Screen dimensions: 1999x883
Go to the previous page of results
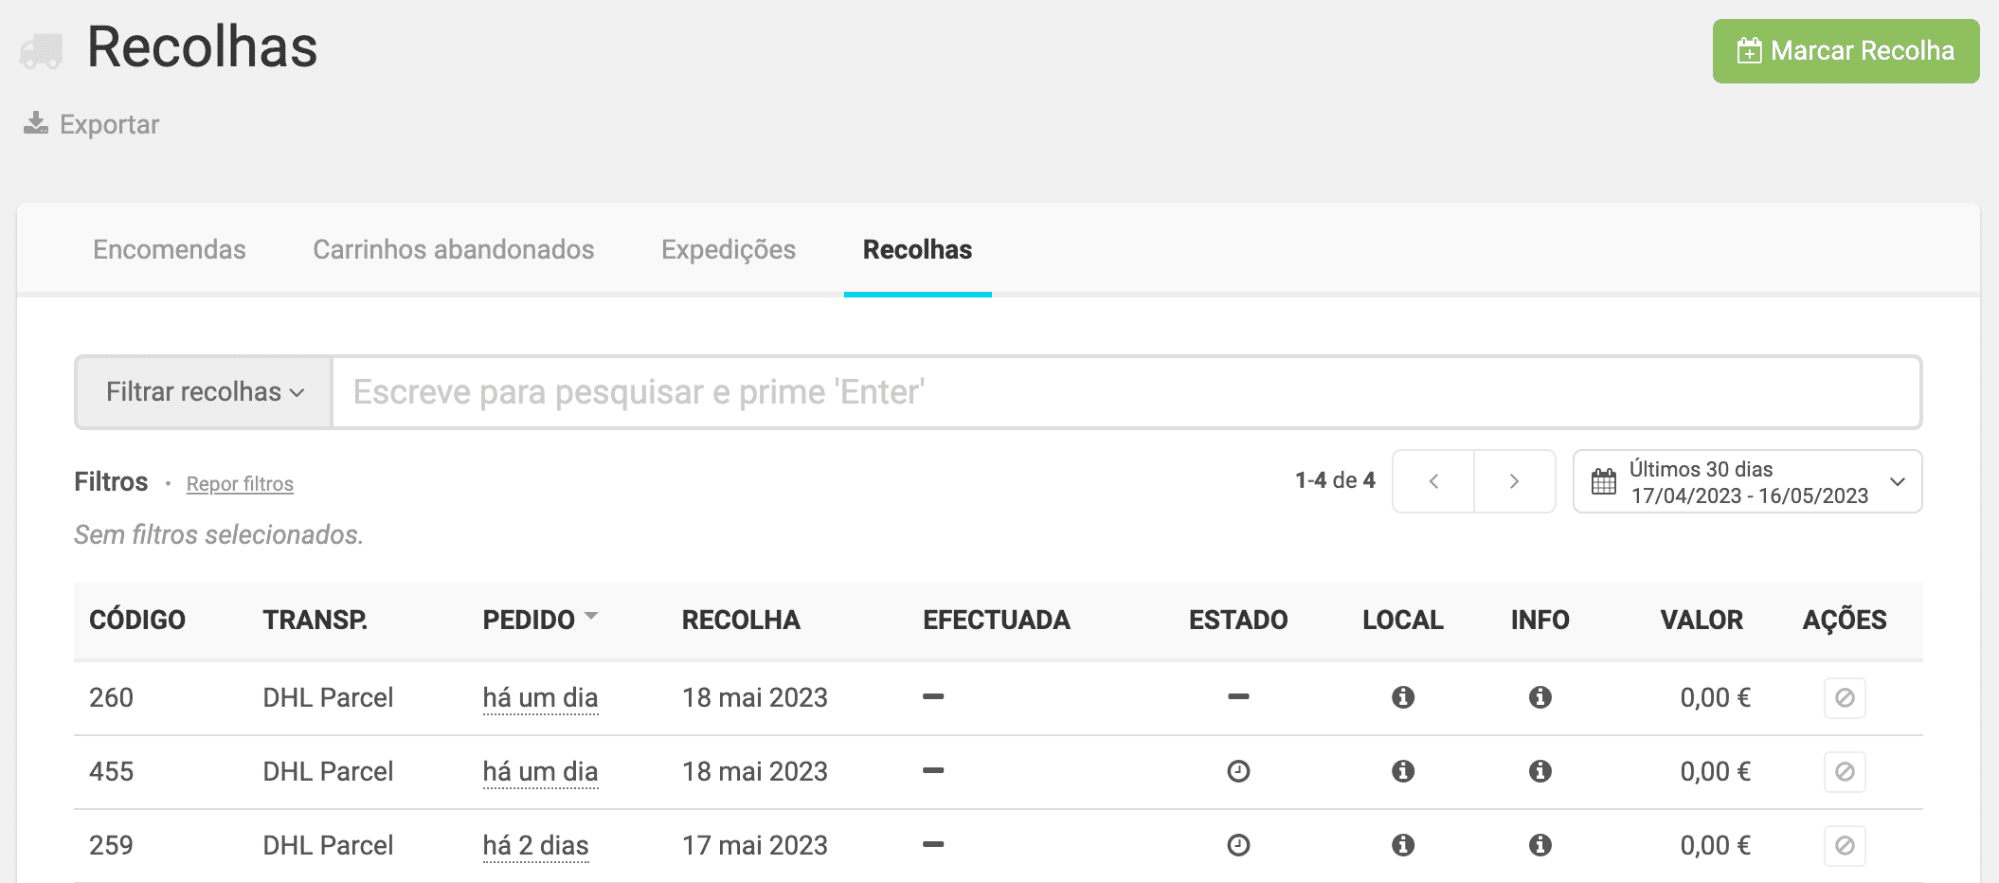[x=1433, y=482]
